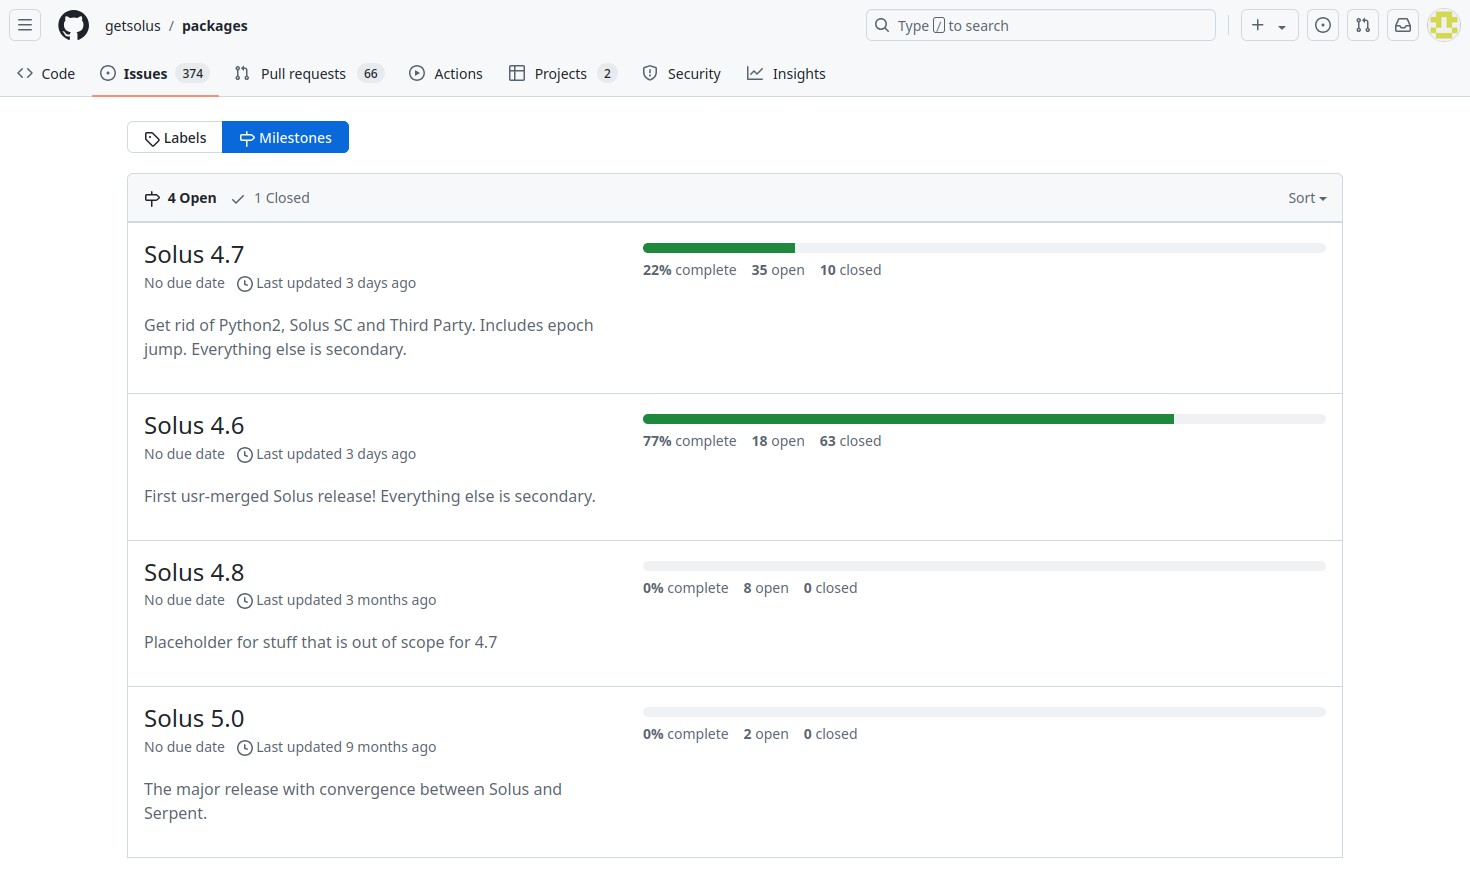Filter to 1 Closed milestones
Screen dimensions: 1470x876
tap(270, 198)
